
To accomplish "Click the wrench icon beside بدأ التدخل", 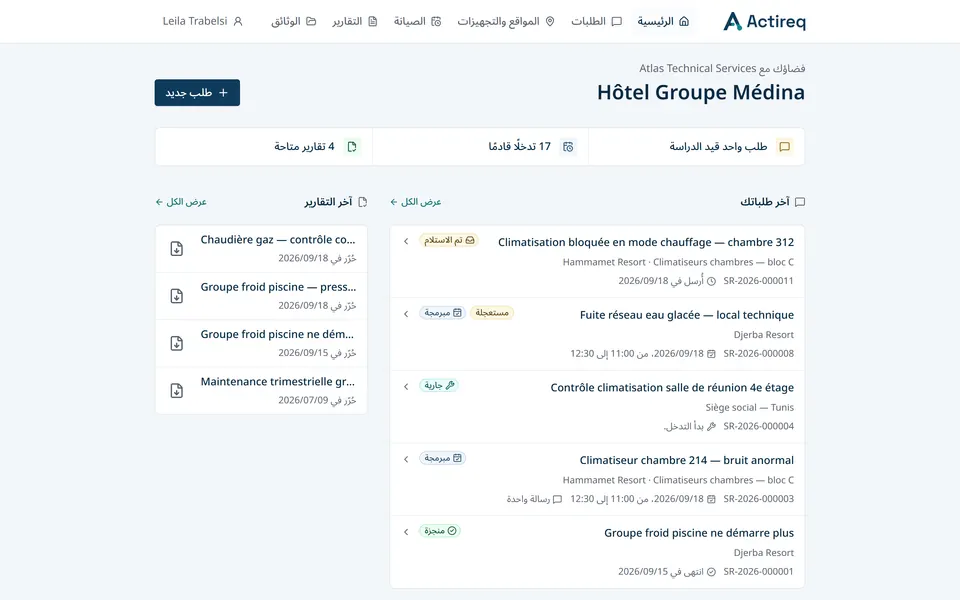I will click(x=711, y=426).
